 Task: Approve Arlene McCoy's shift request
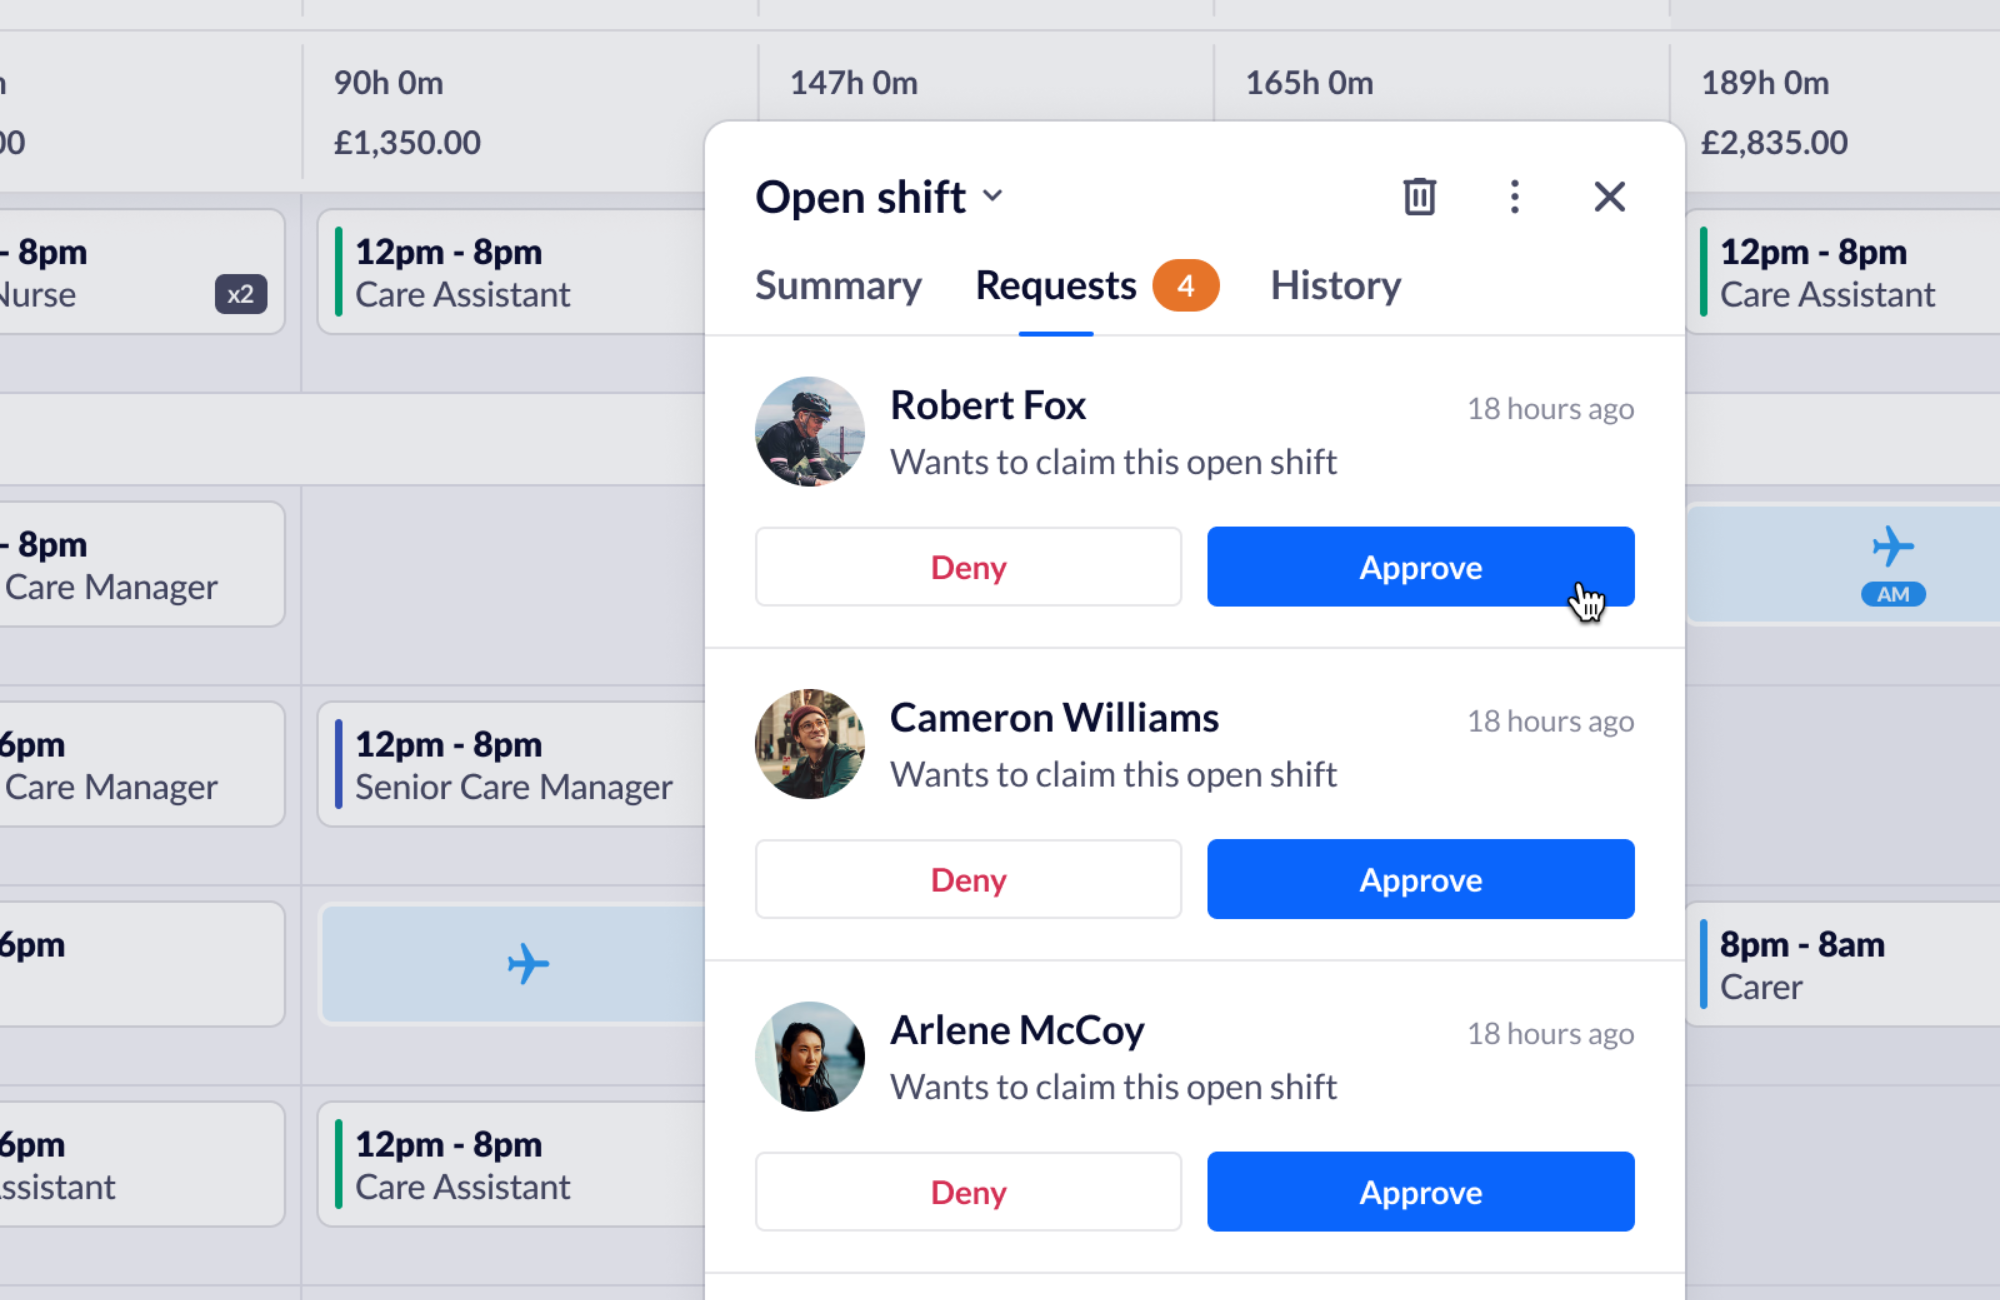tap(1420, 1192)
